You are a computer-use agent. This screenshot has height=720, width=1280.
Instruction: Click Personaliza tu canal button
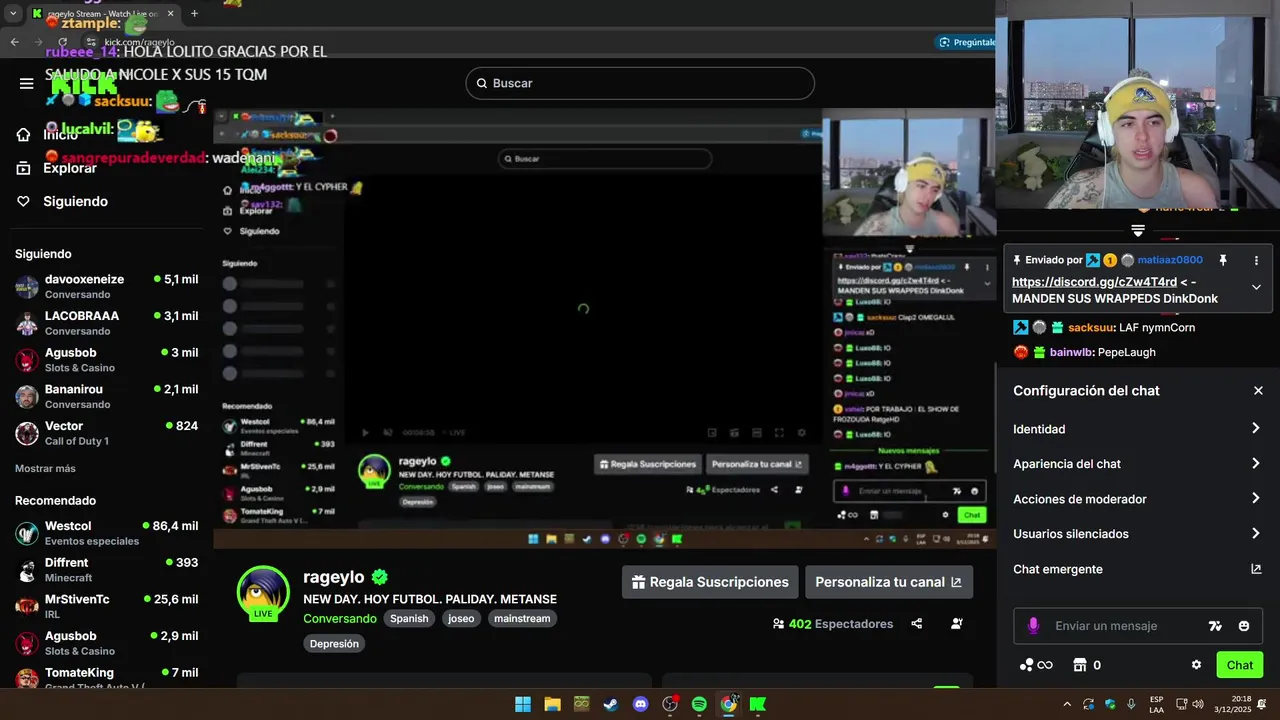pyautogui.click(x=889, y=582)
